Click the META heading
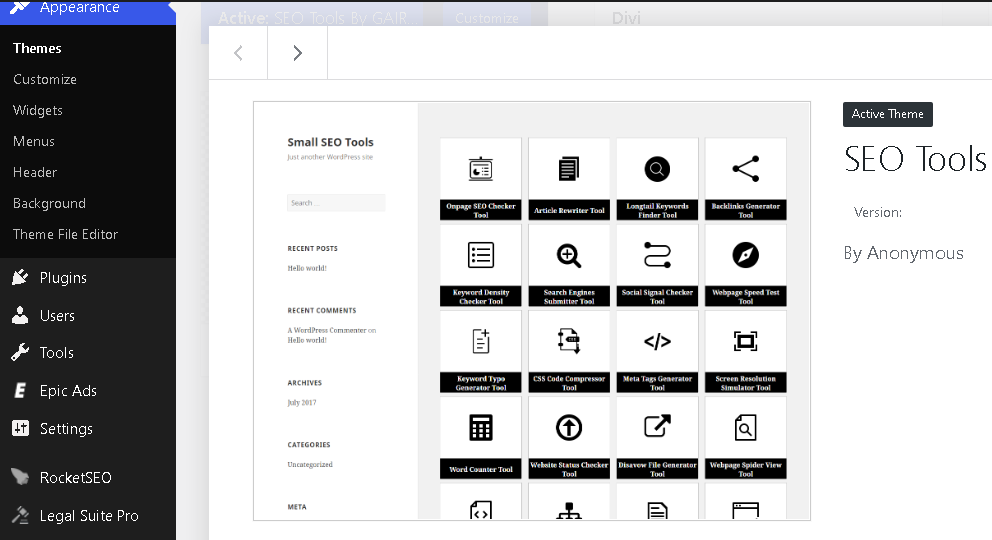Image resolution: width=992 pixels, height=540 pixels. [297, 506]
